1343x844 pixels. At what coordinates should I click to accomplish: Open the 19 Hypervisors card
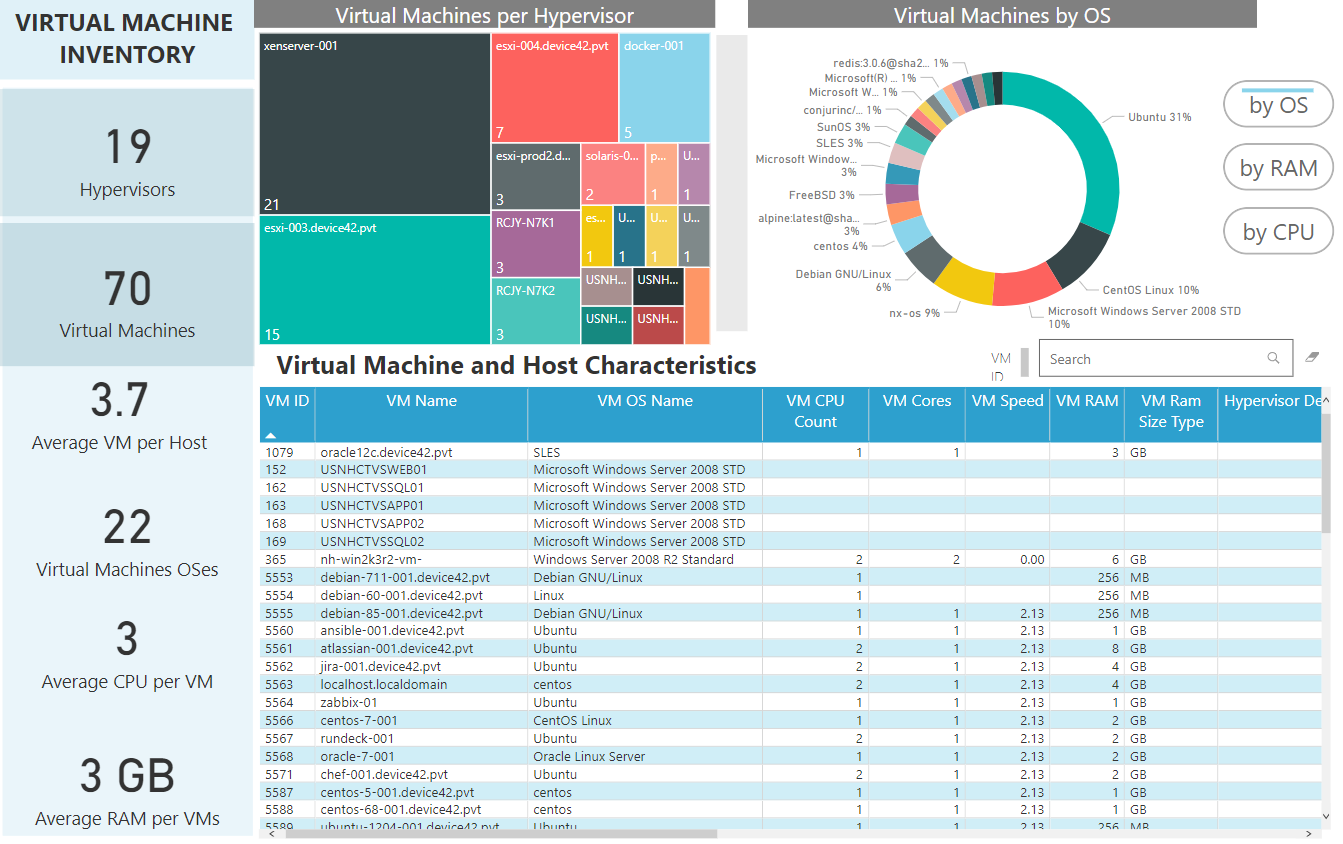pyautogui.click(x=127, y=153)
